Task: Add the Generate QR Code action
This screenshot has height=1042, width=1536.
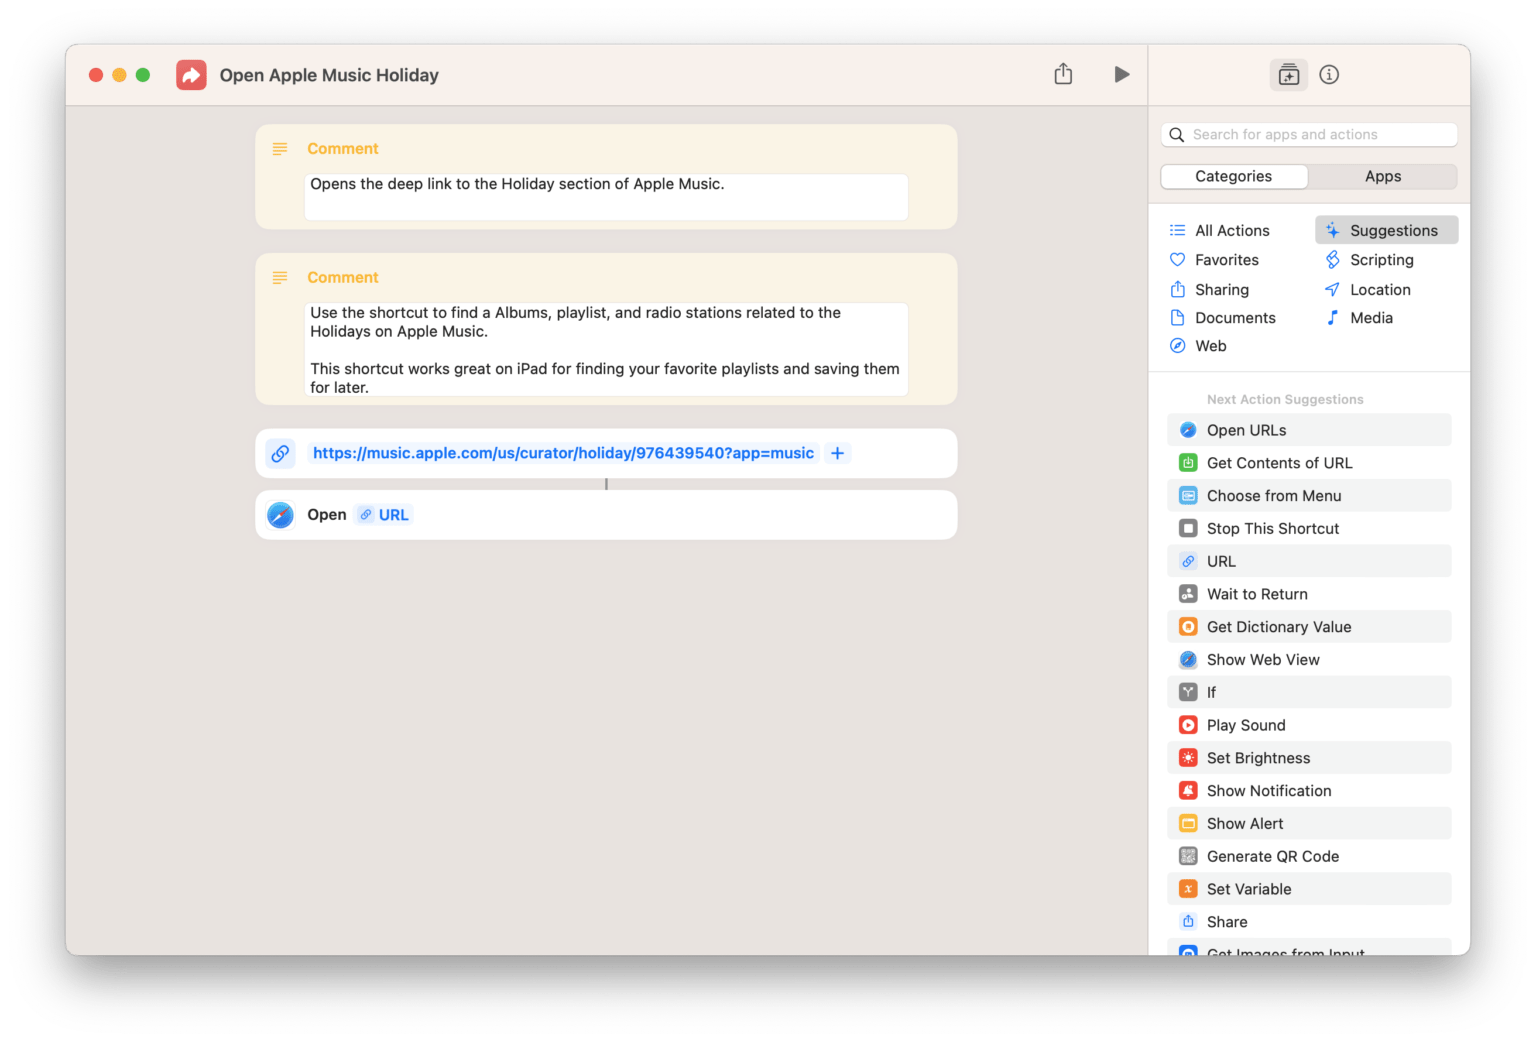Action: click(1272, 856)
